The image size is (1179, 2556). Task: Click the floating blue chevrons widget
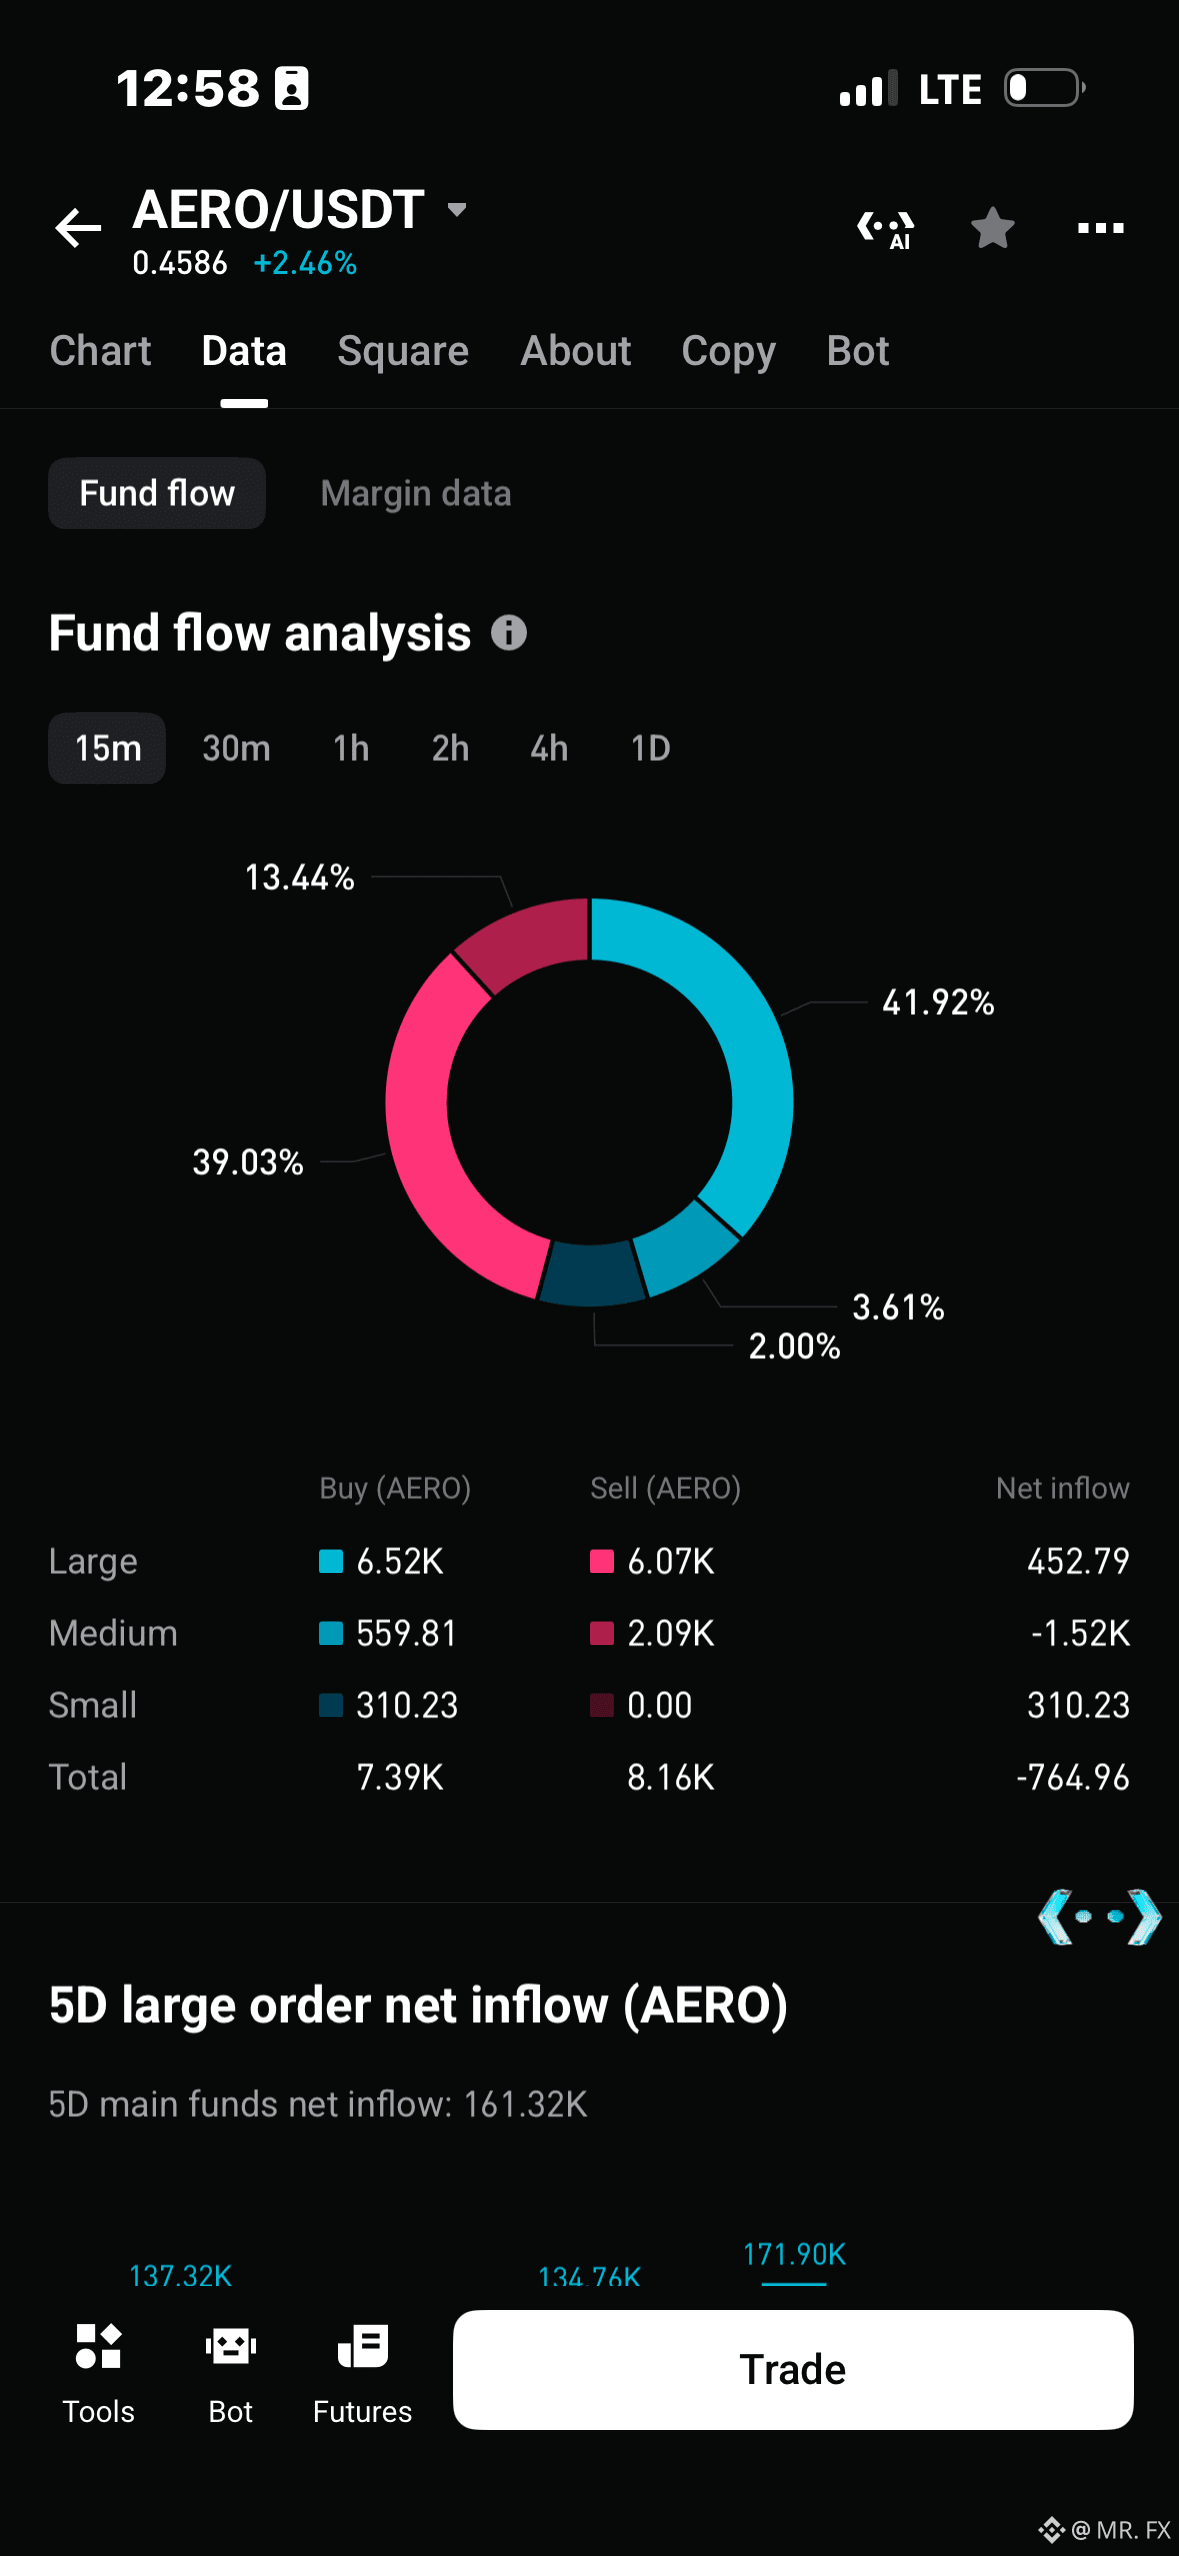pos(1100,1916)
